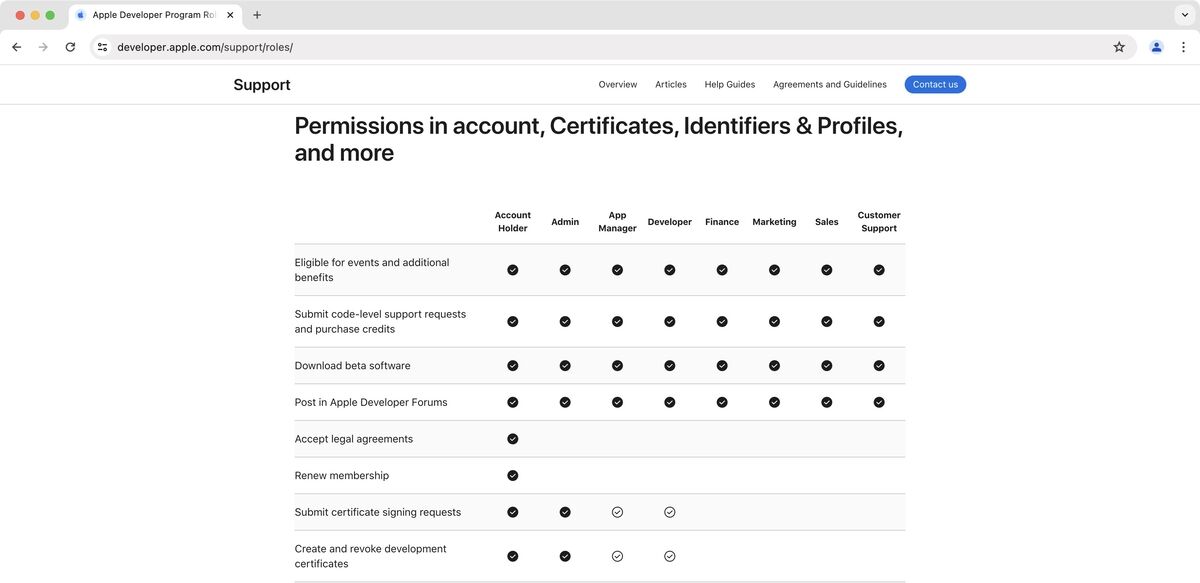Screen dimensions: 1200x583
Task: Open Overview in Support navigation
Action: click(618, 85)
